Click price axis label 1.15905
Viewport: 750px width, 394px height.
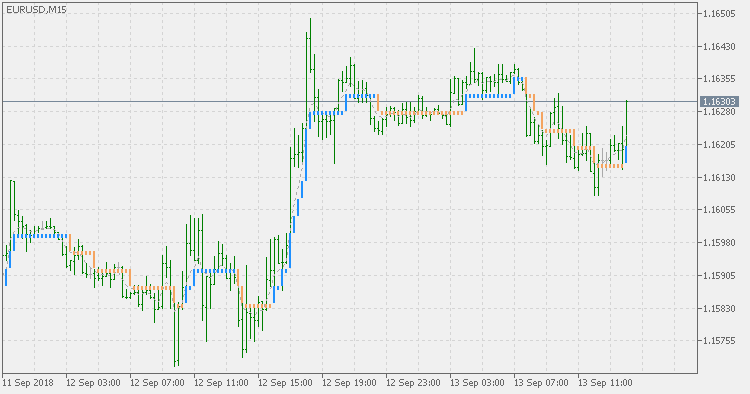tap(719, 275)
